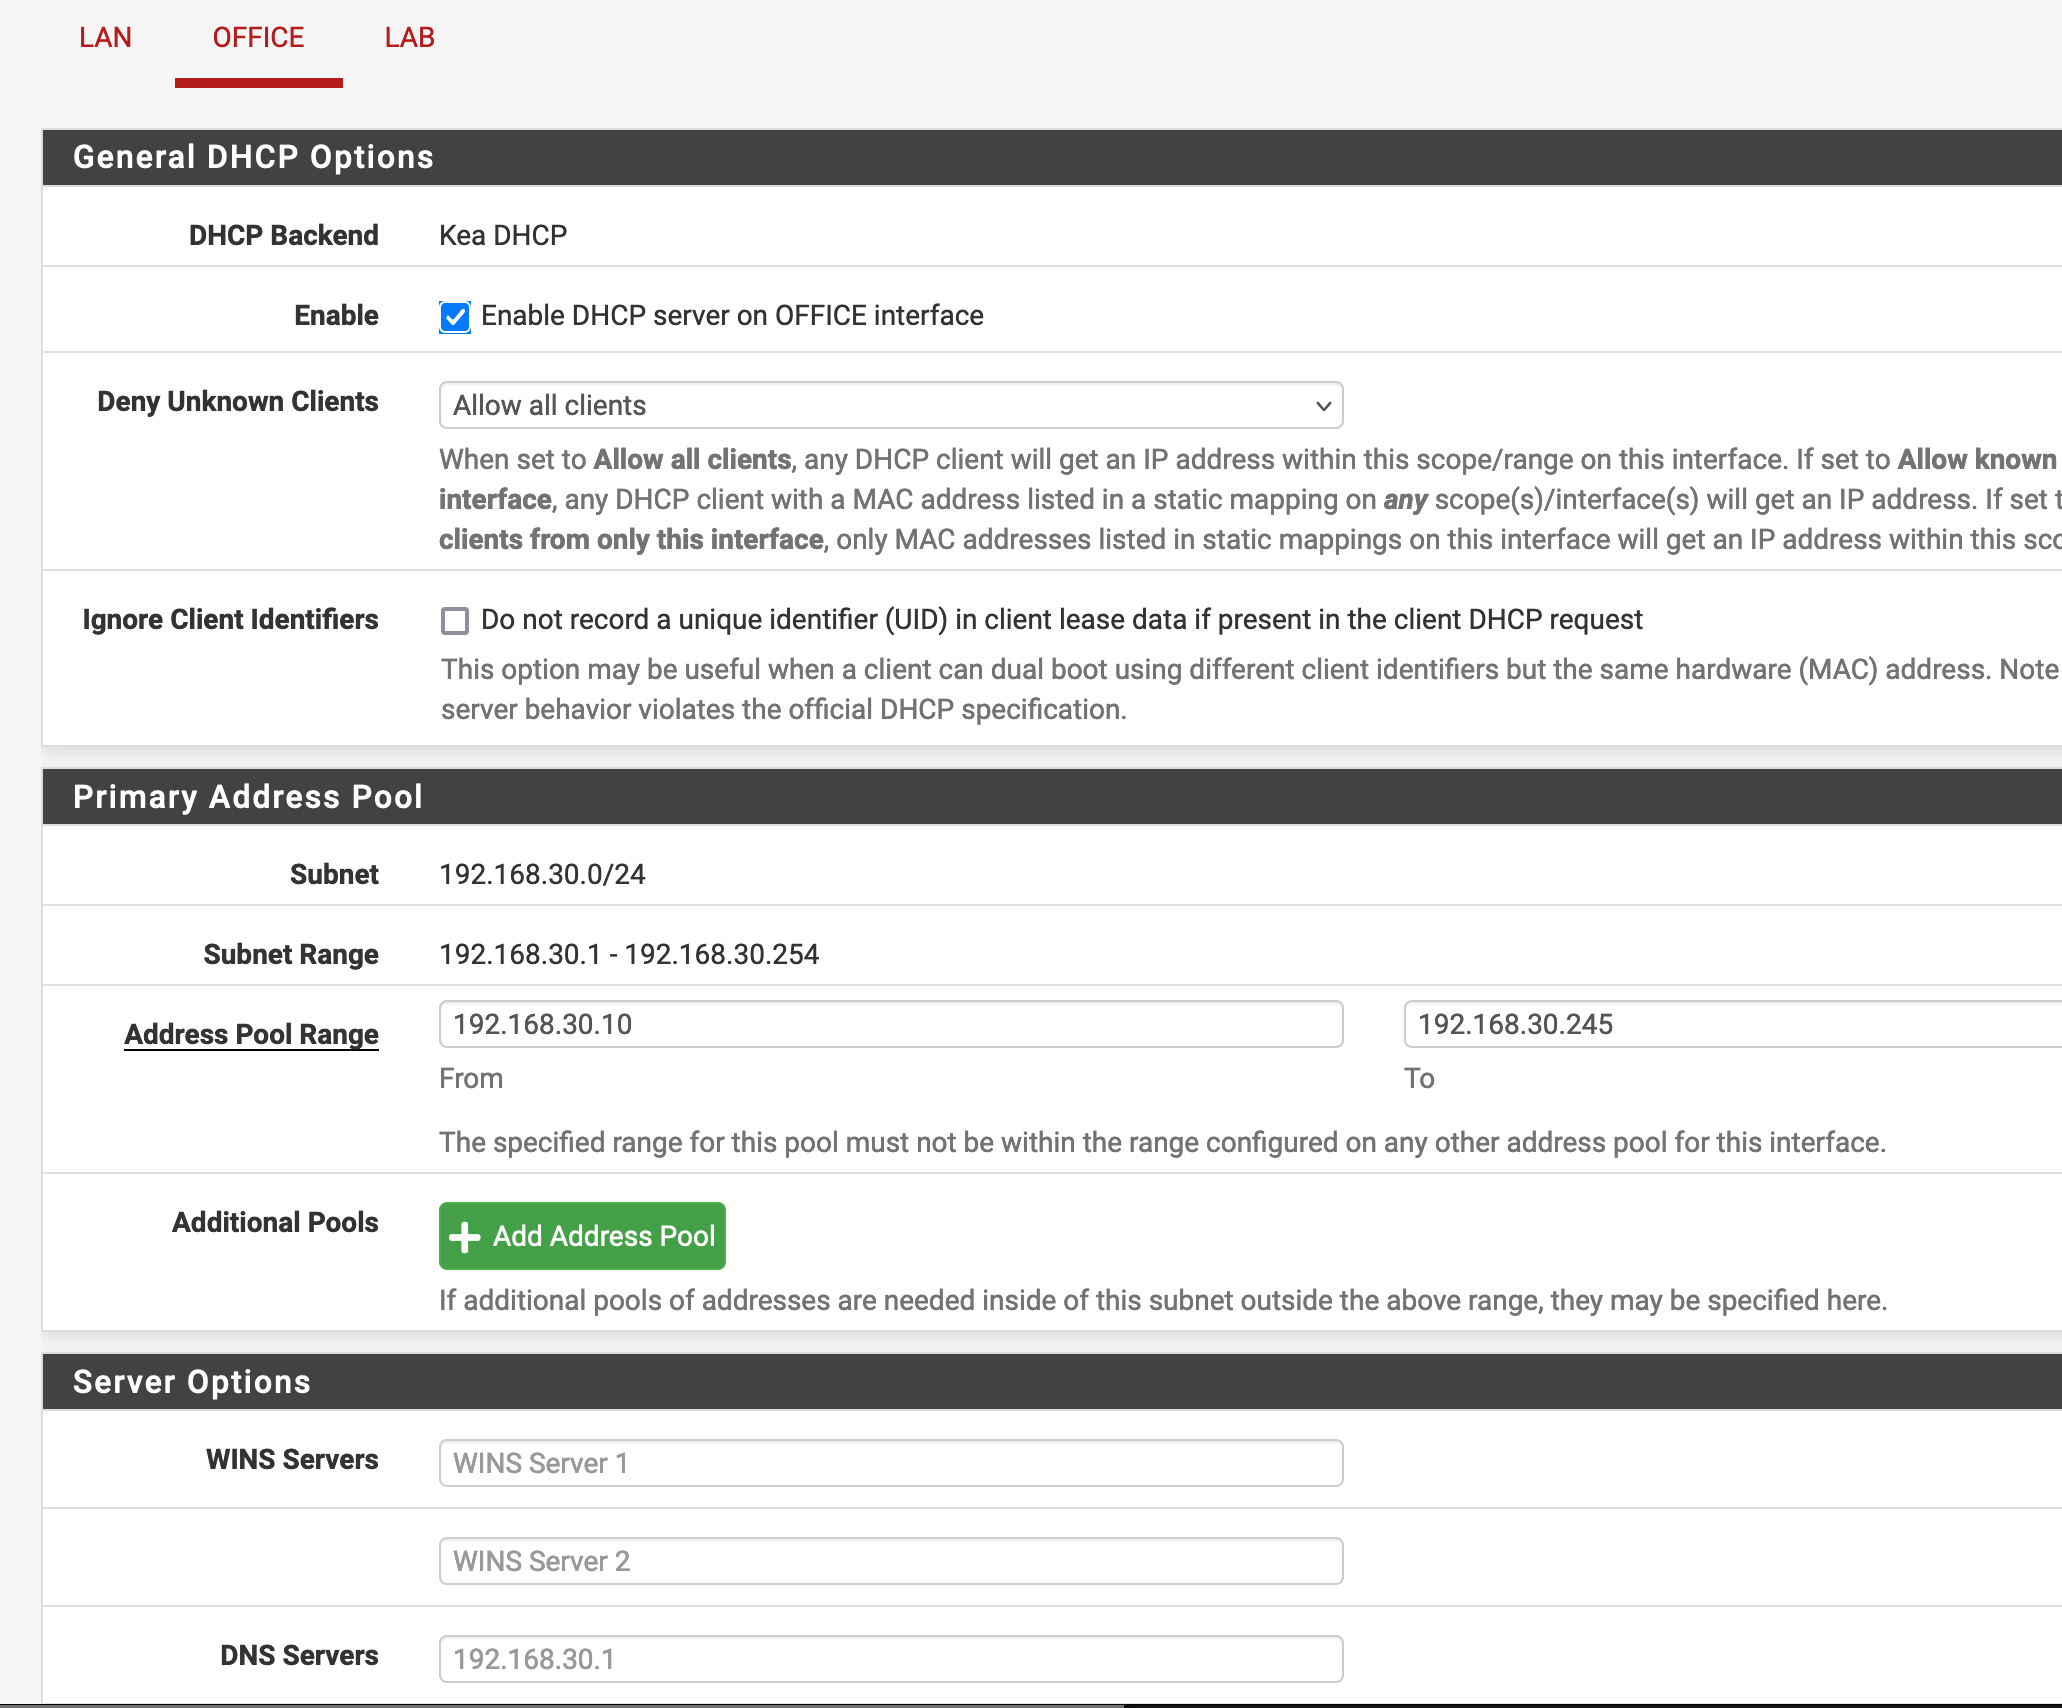Click the Server Options panel header
Image resolution: width=2062 pixels, height=1708 pixels.
[192, 1382]
